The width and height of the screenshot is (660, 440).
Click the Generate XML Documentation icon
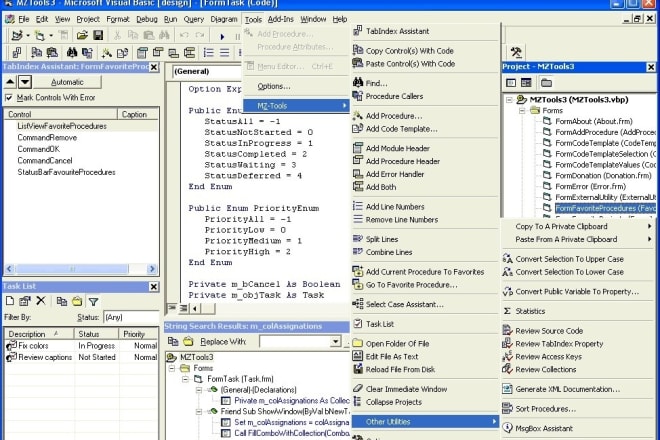point(507,389)
